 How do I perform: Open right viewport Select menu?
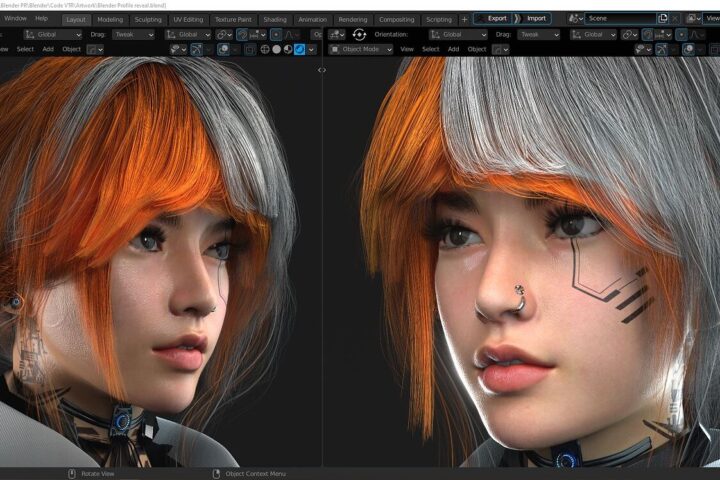(x=431, y=49)
